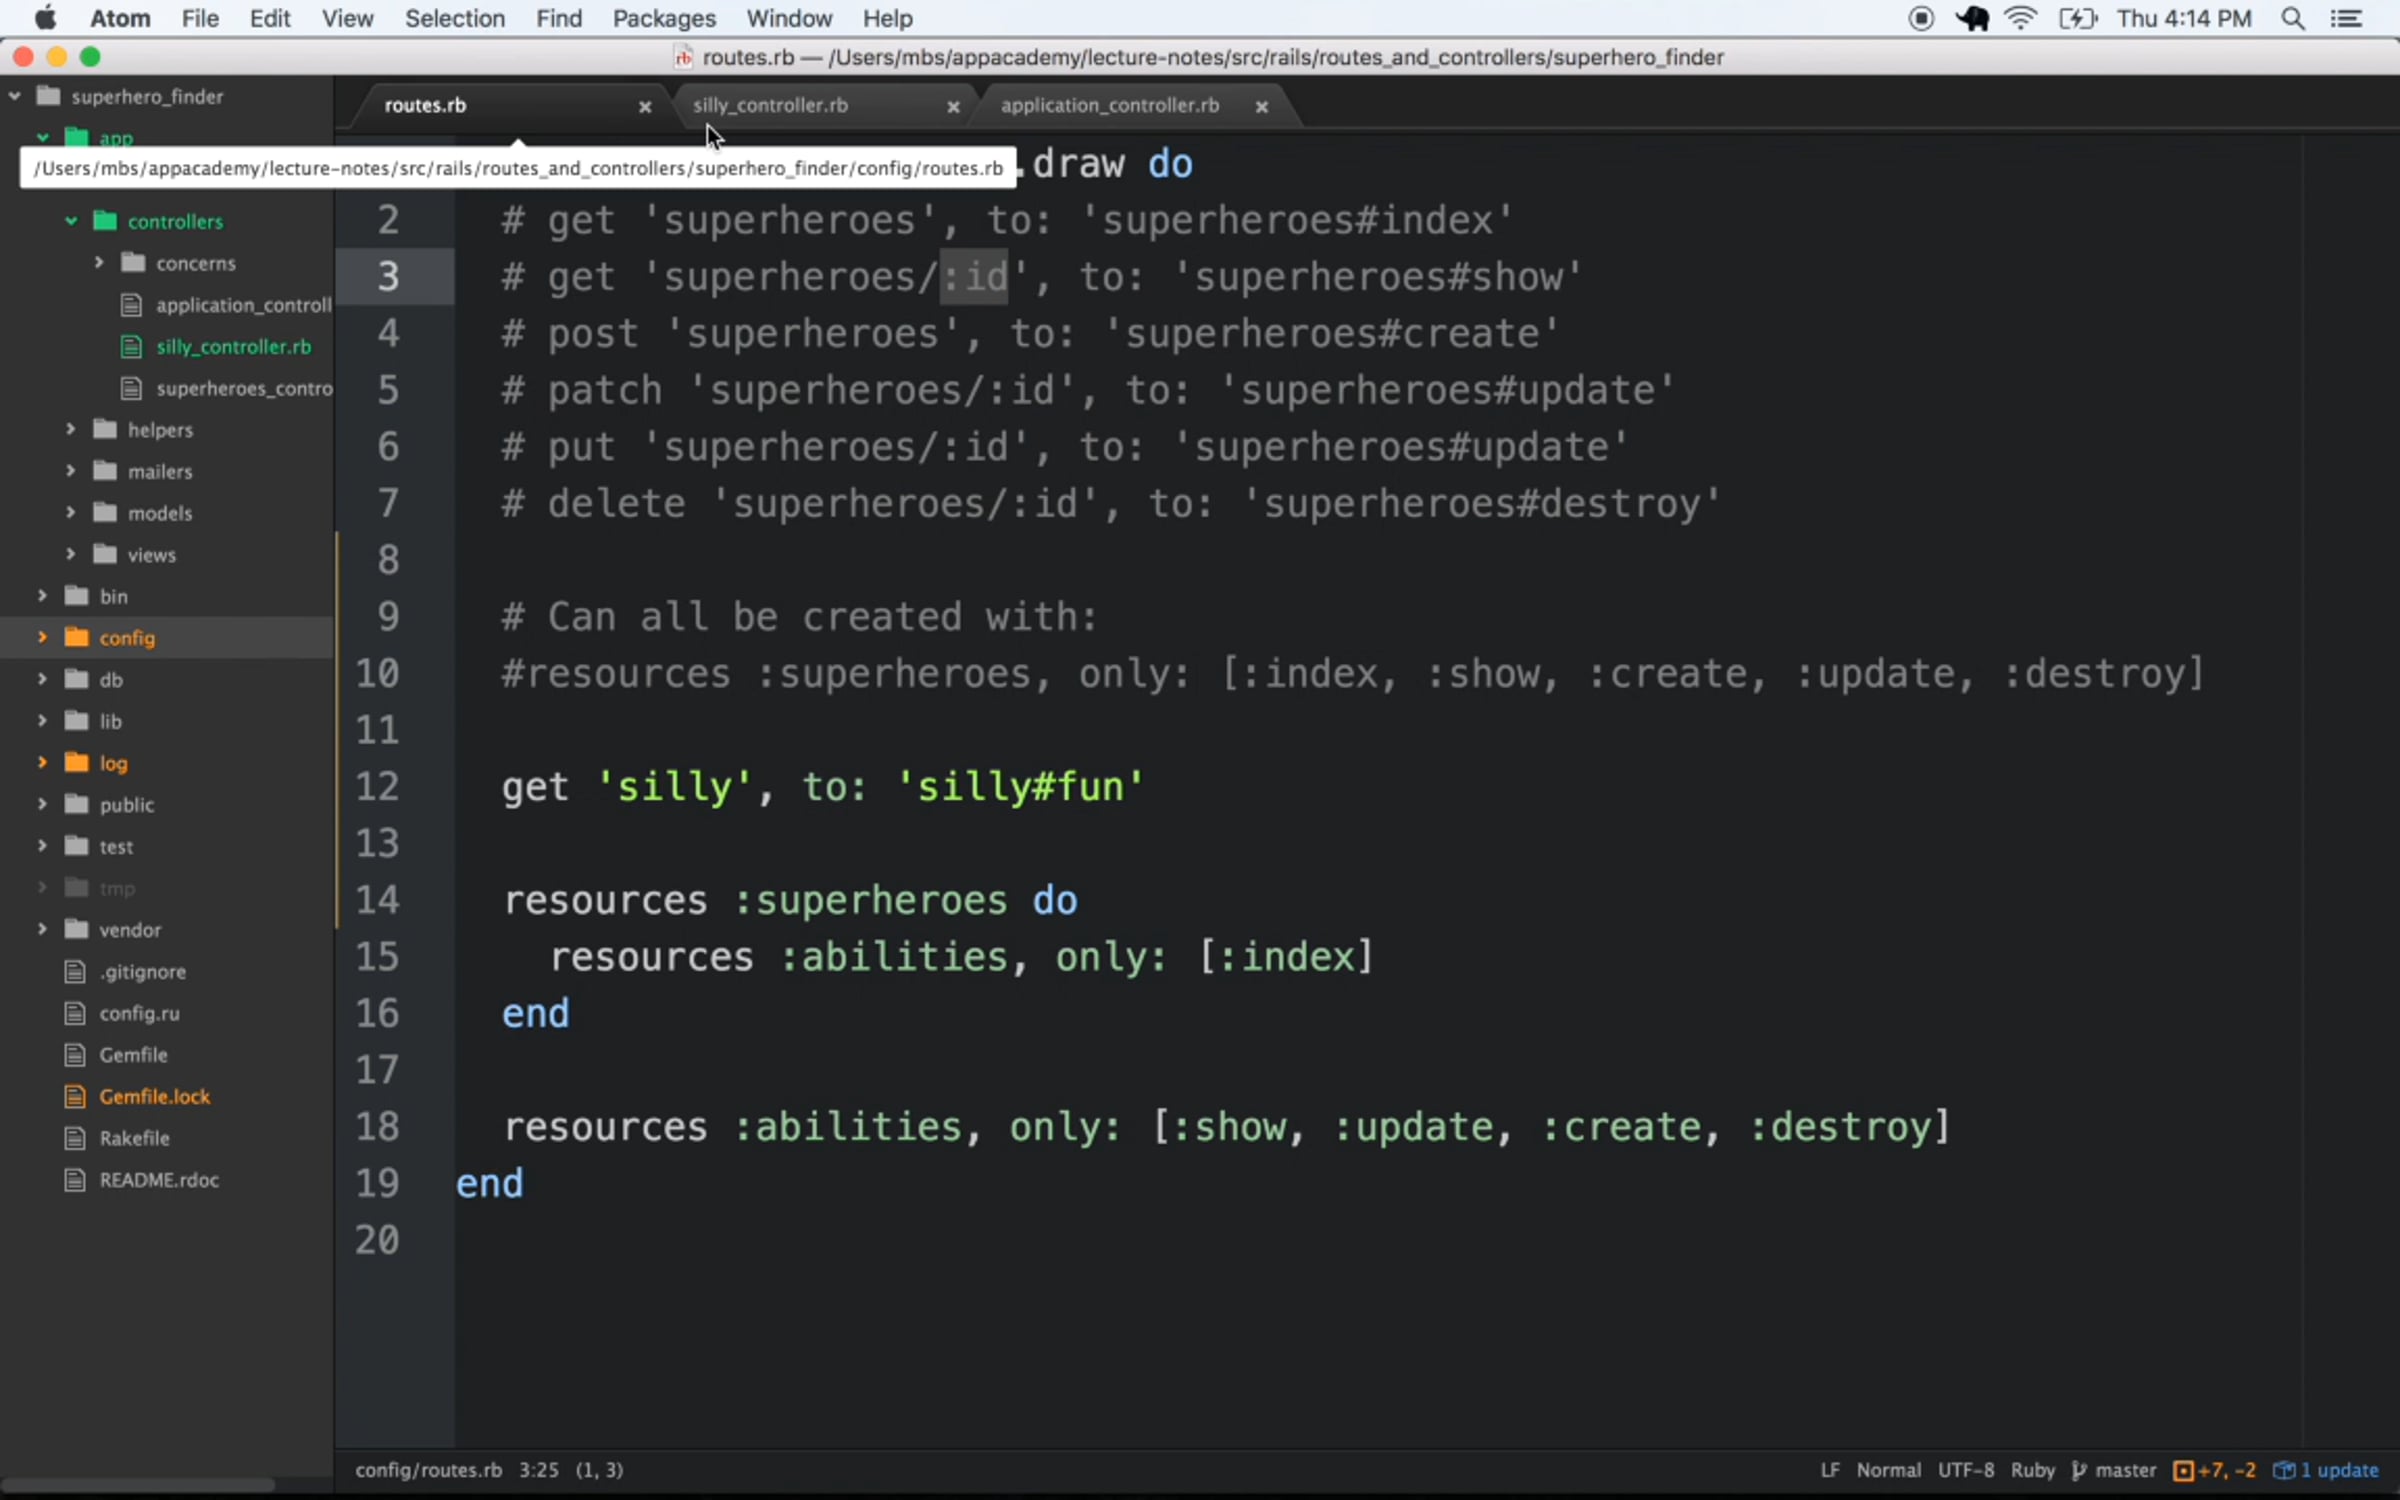Open the File menu
The width and height of the screenshot is (2400, 1500).
200,18
